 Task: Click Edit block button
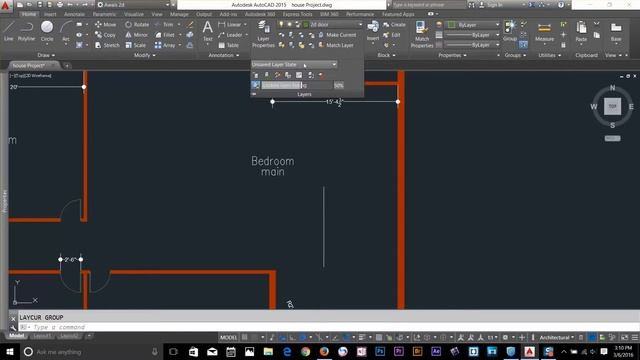(x=392, y=35)
